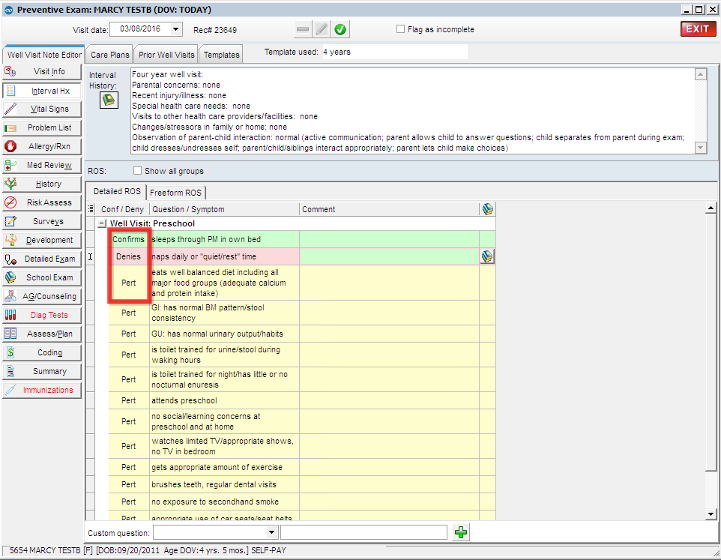721x560 pixels.
Task: Toggle Pert for normal BM pattern row
Action: point(129,313)
